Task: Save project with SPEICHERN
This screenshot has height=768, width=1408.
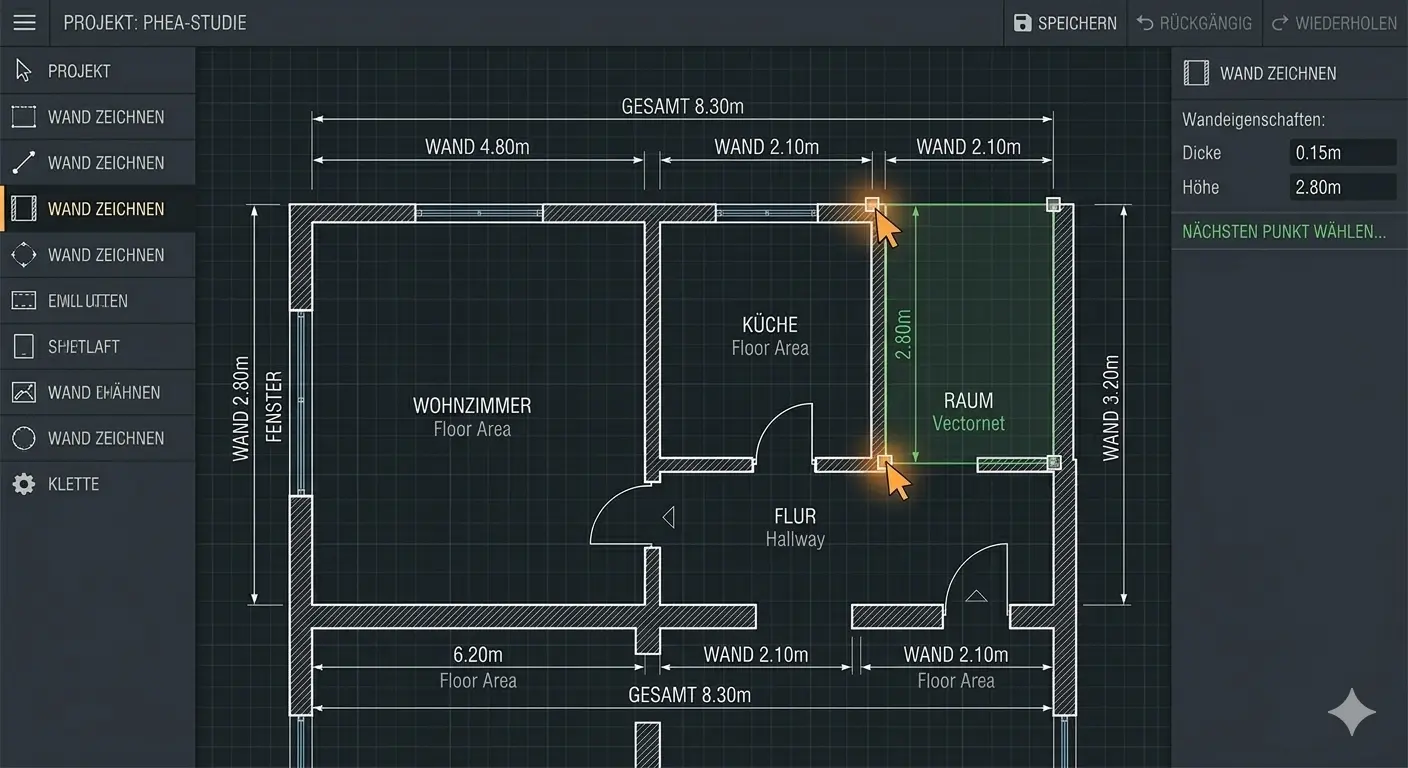Action: point(1065,23)
